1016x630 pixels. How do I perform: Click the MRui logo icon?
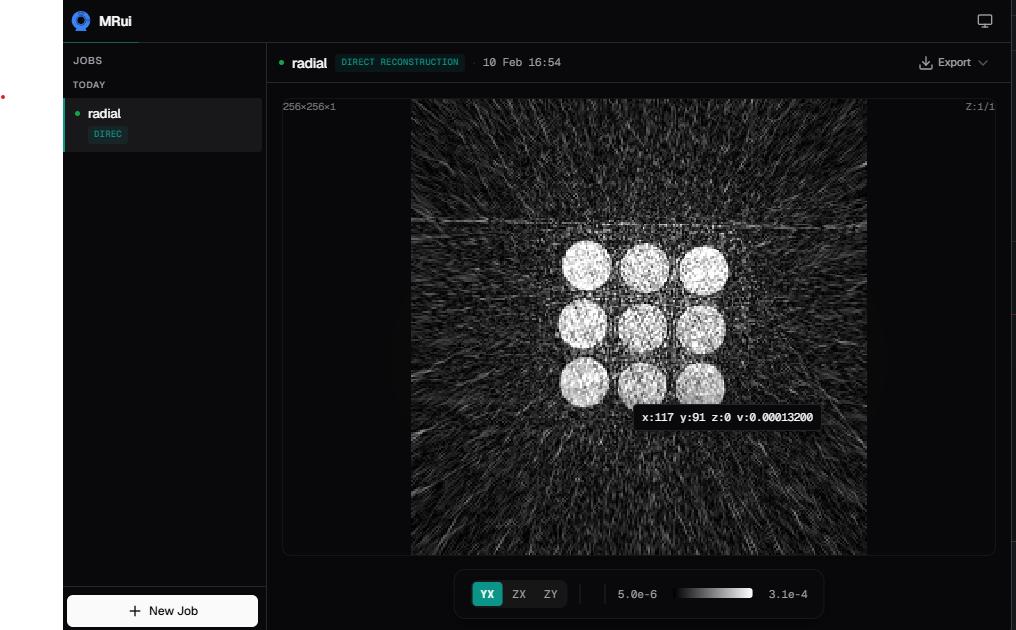[x=81, y=21]
